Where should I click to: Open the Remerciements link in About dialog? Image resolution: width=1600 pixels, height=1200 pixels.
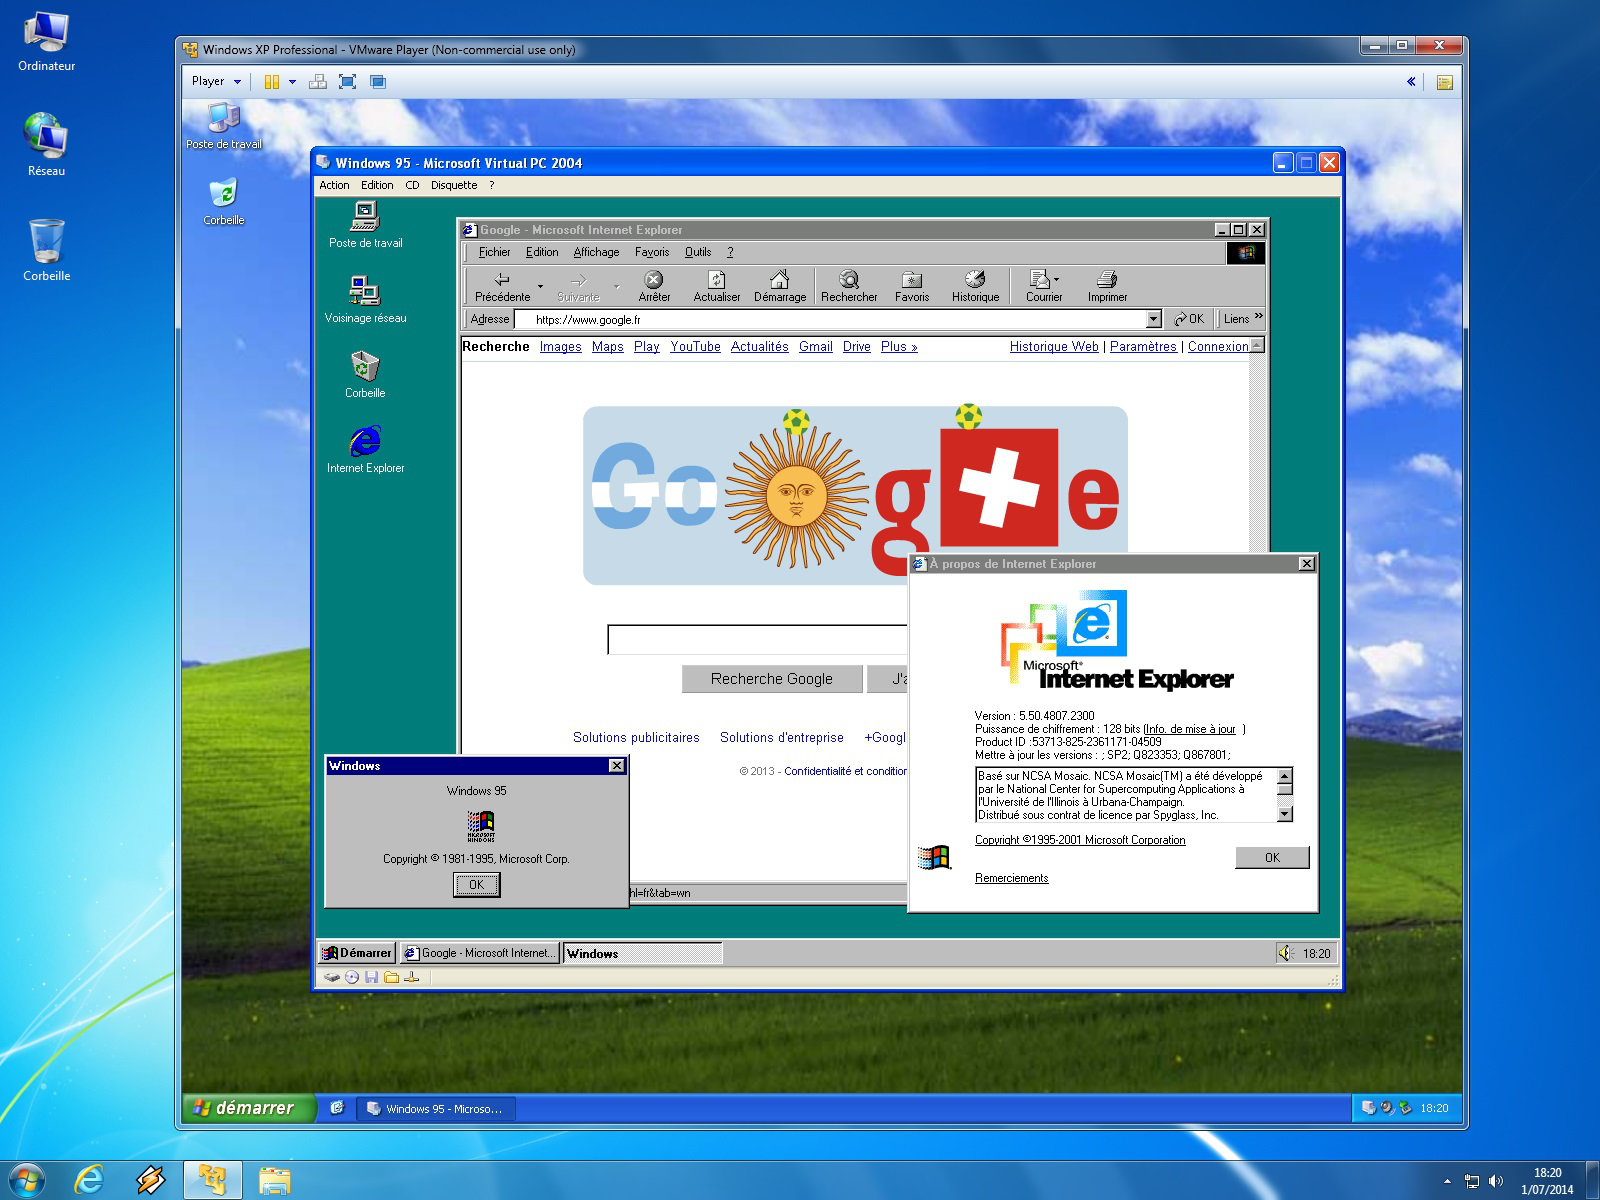[1012, 878]
